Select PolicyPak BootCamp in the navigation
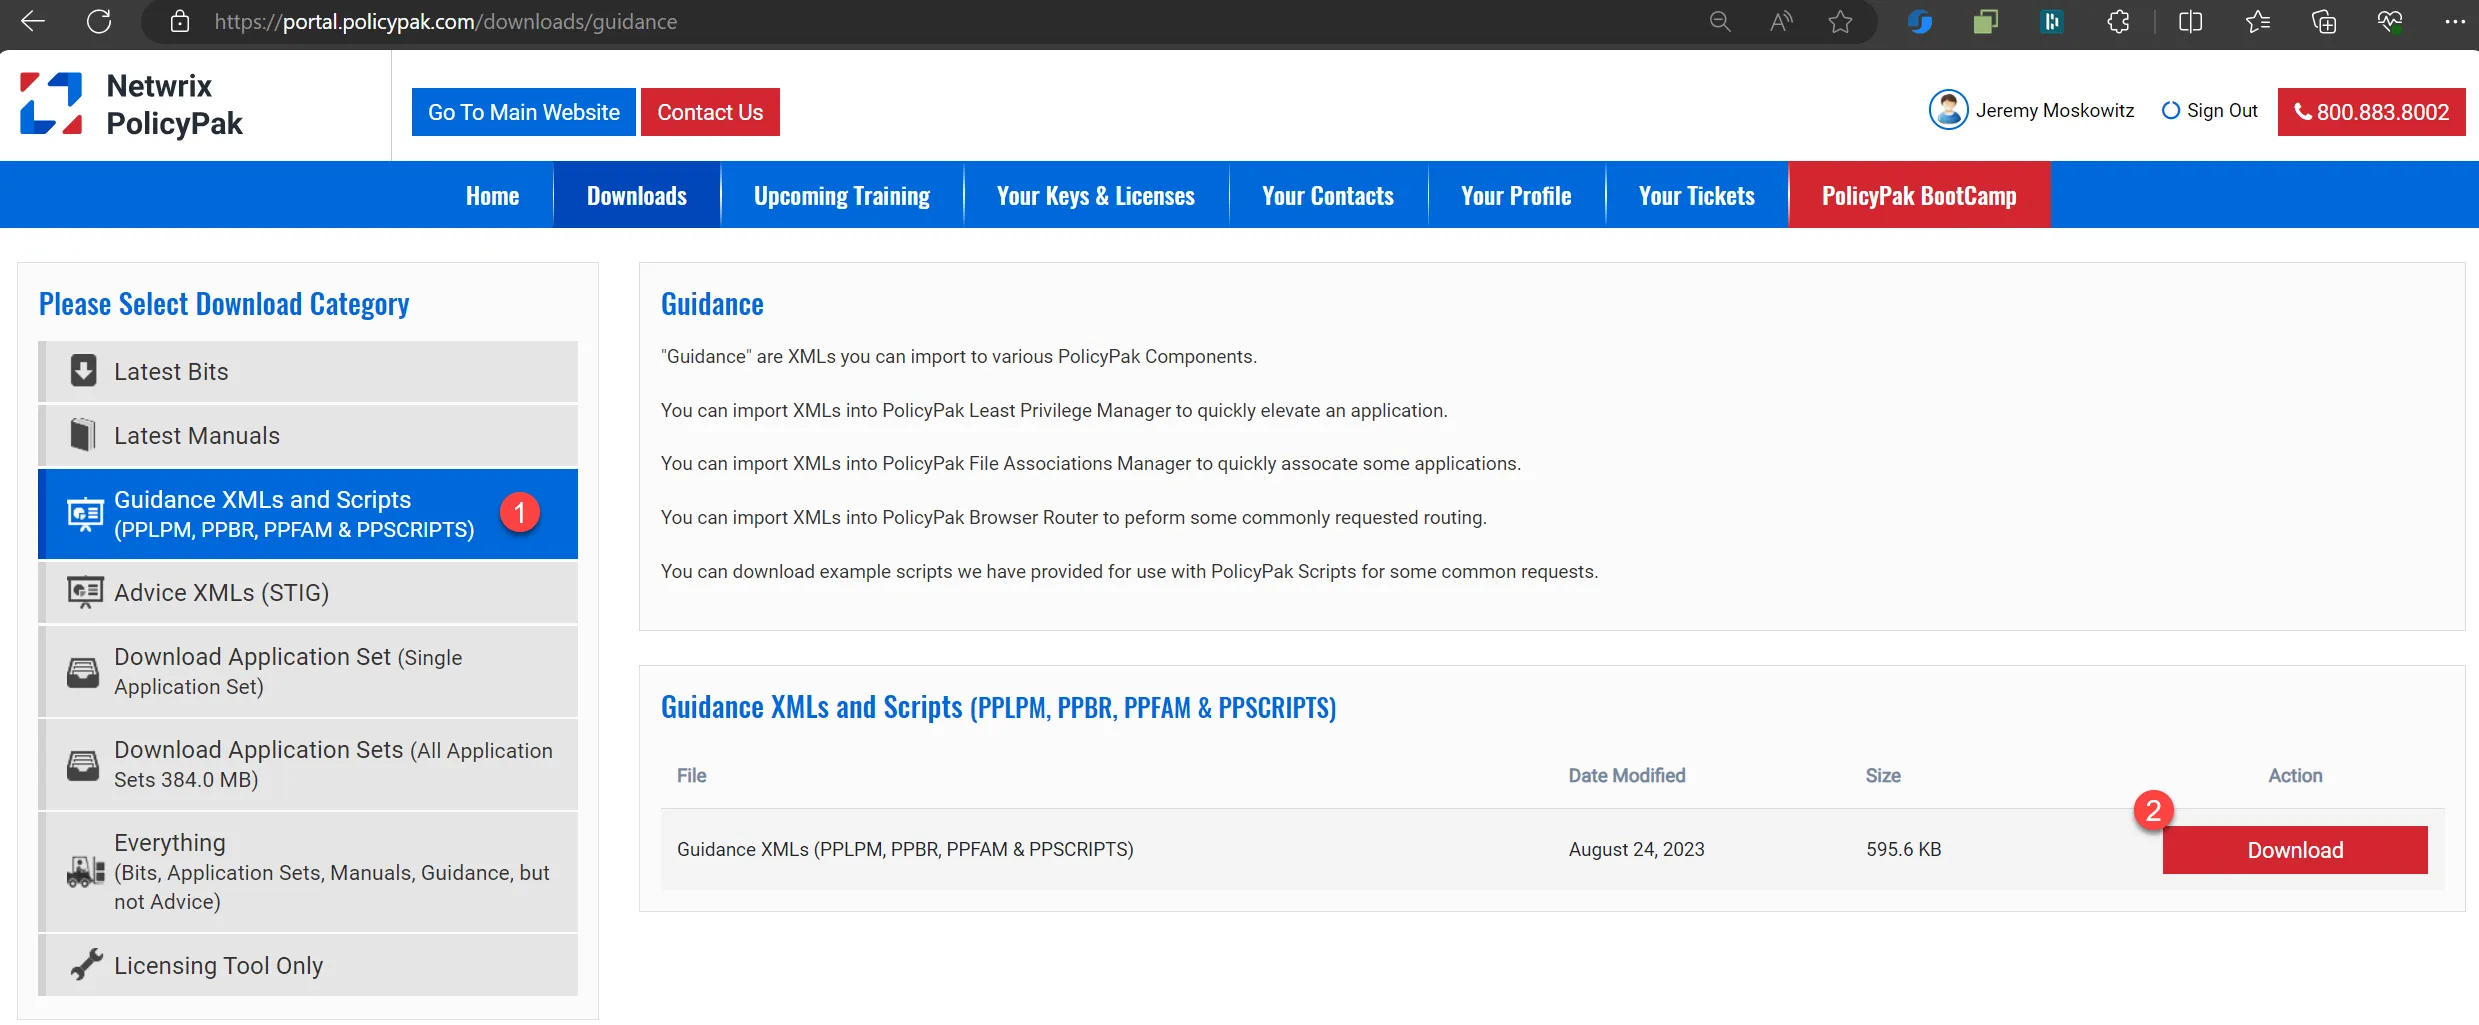 pos(1918,194)
